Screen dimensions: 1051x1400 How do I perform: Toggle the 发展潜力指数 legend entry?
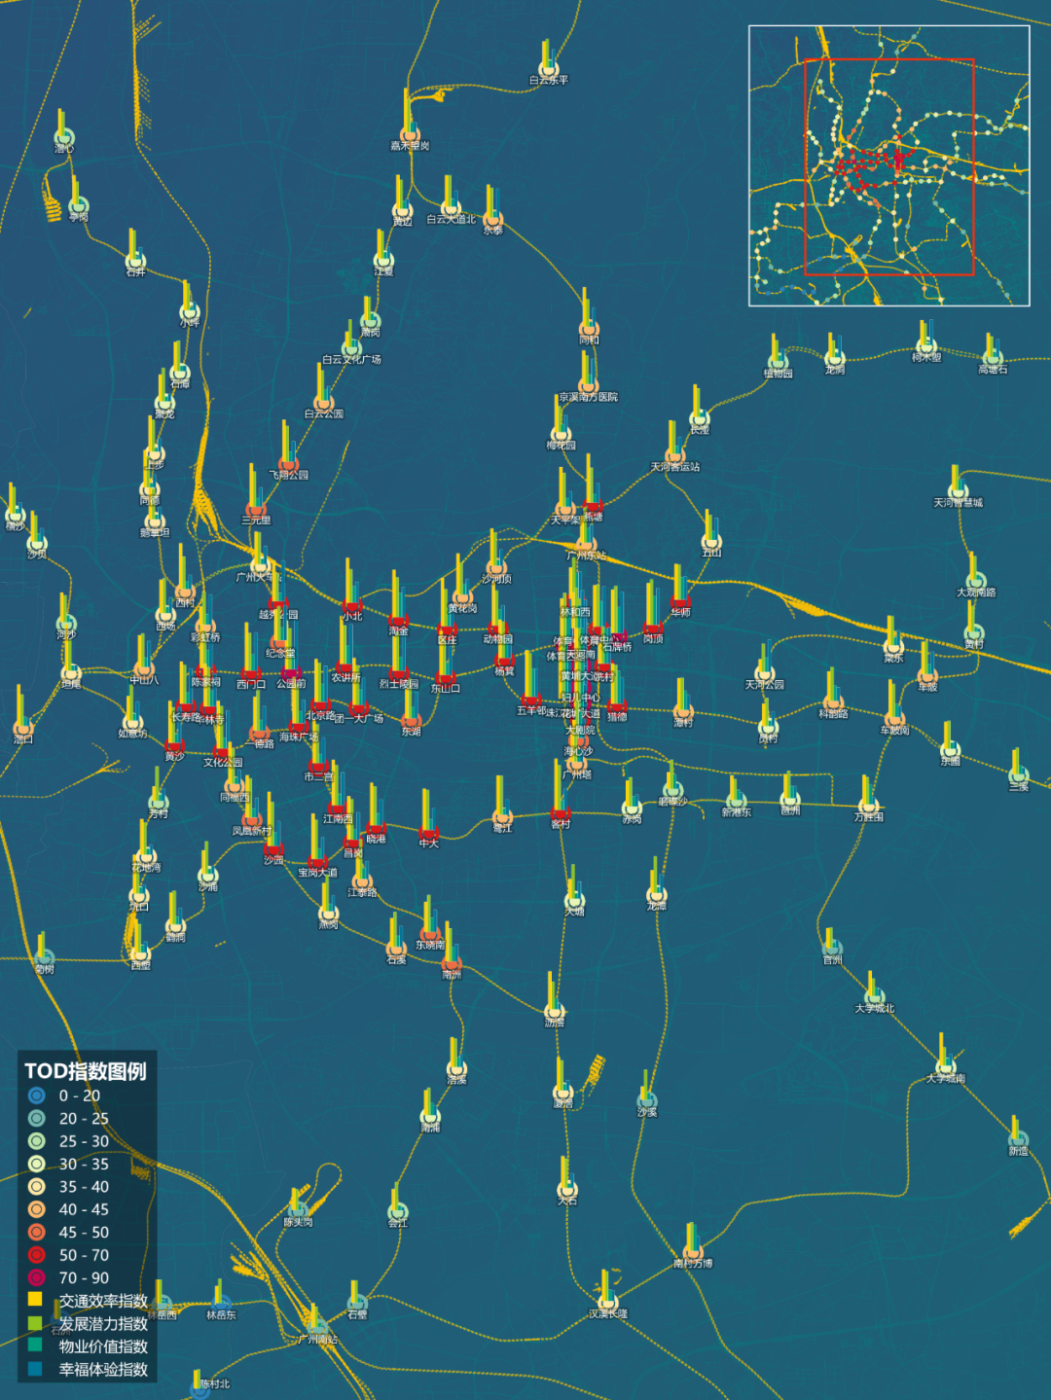(88, 1323)
